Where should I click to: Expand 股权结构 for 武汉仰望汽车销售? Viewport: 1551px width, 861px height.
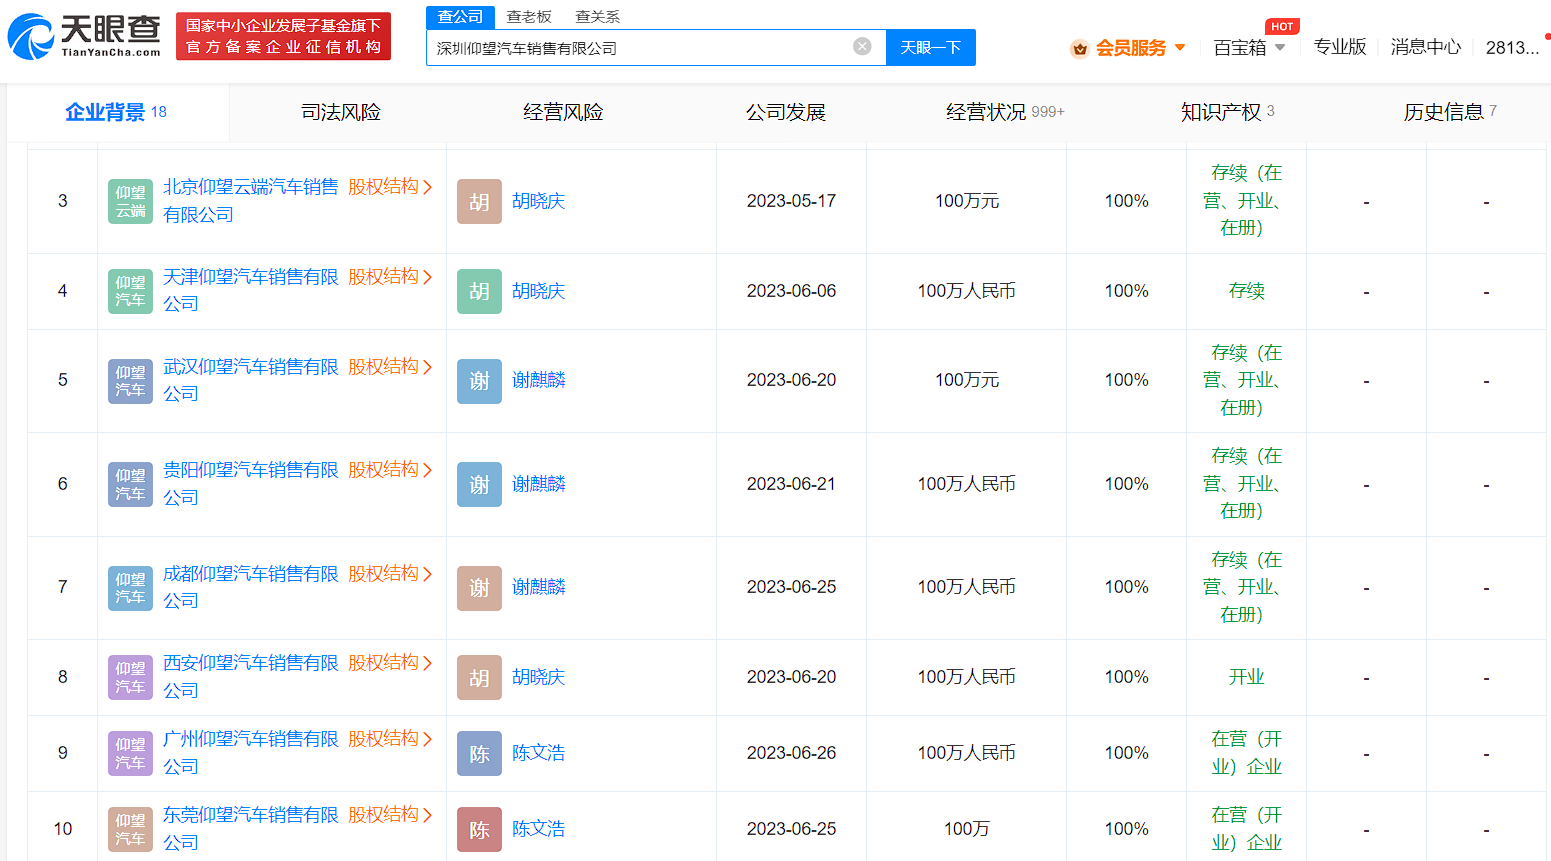[390, 367]
